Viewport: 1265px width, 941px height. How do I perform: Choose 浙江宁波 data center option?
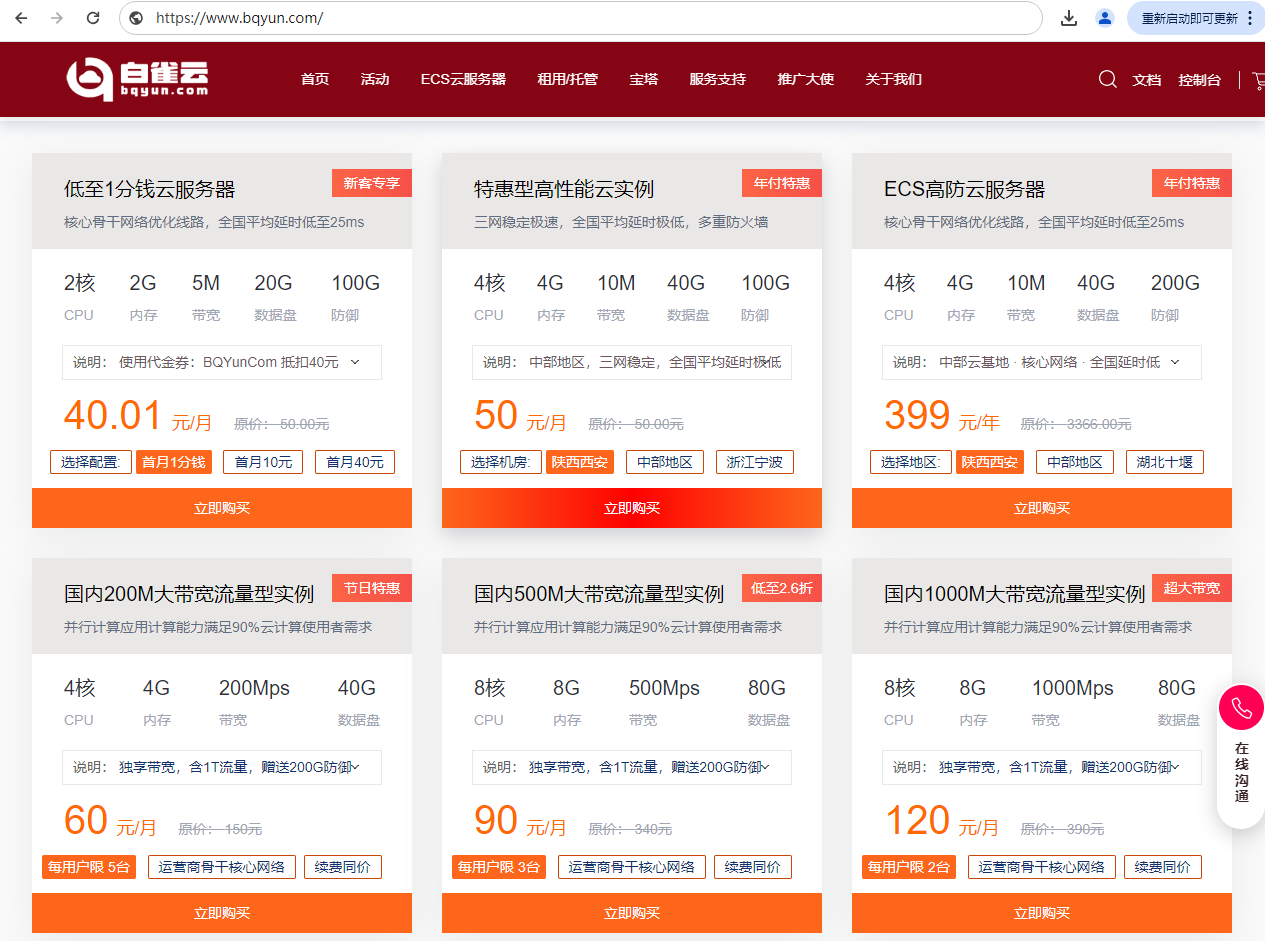click(x=755, y=462)
